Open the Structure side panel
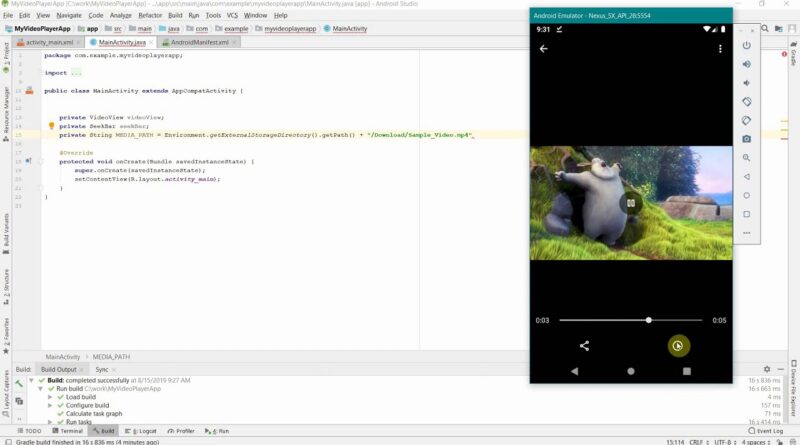Viewport: 800px width, 445px height. tap(6, 287)
